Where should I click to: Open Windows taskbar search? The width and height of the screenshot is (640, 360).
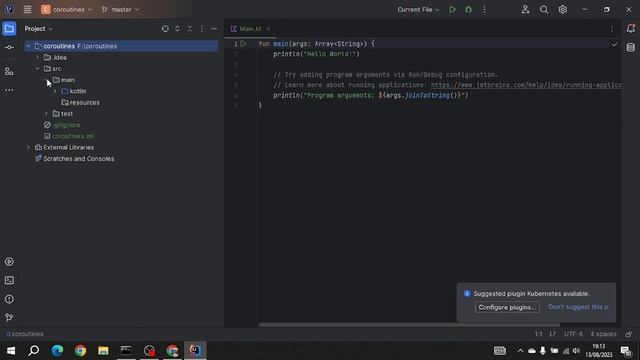click(x=34, y=351)
